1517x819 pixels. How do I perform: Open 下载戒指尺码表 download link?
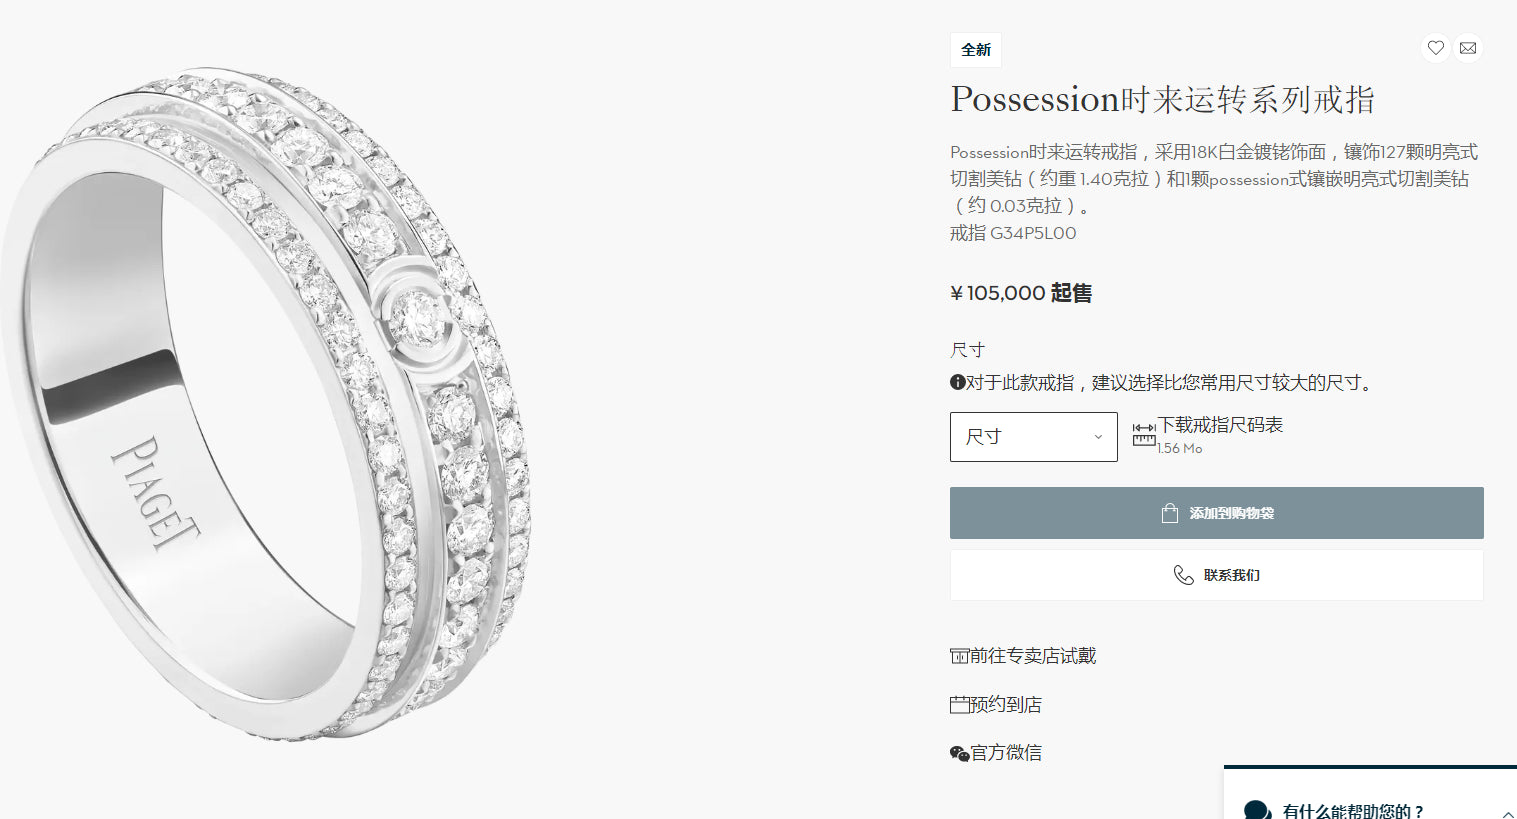click(1220, 425)
